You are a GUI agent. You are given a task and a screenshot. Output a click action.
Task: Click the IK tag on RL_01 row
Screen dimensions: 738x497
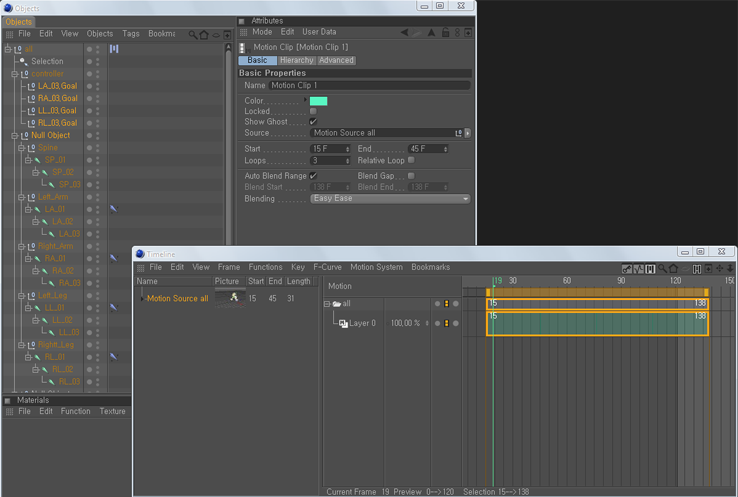tap(113, 357)
